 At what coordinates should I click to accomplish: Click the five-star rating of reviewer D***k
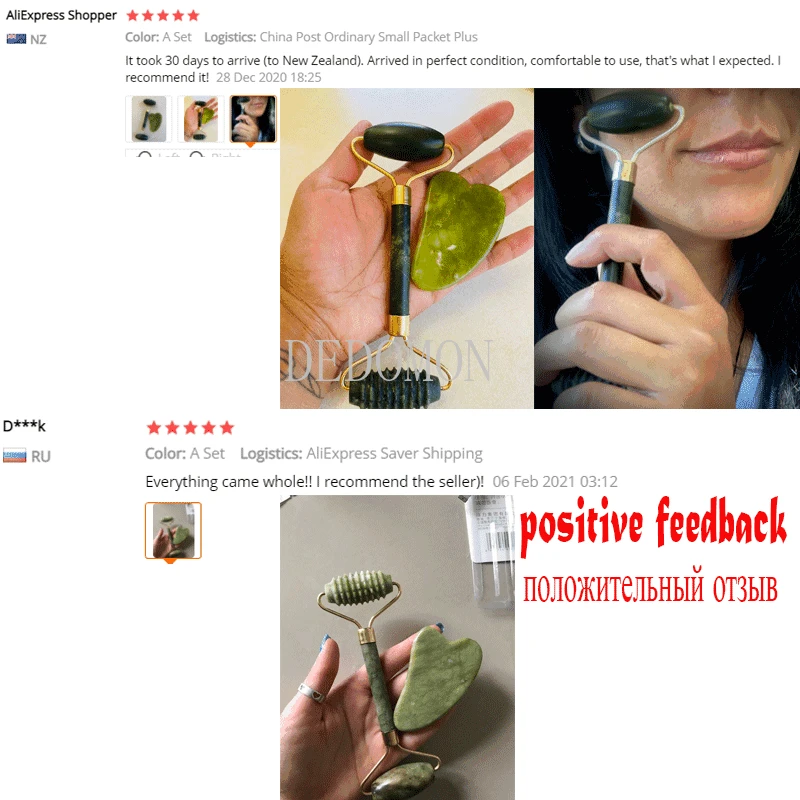(x=190, y=428)
